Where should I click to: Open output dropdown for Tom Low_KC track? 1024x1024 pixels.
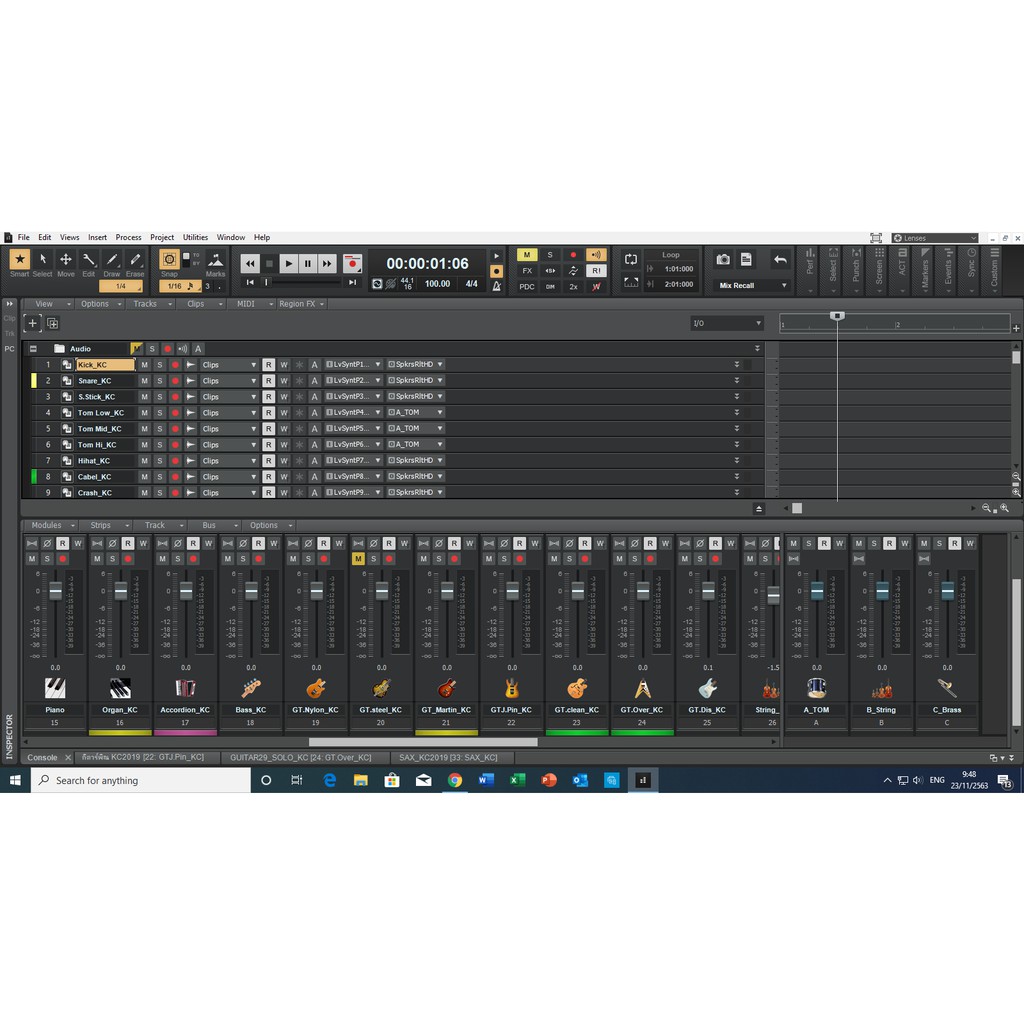point(439,413)
